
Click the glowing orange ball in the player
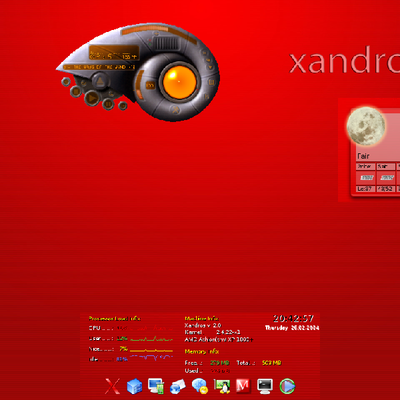(179, 82)
